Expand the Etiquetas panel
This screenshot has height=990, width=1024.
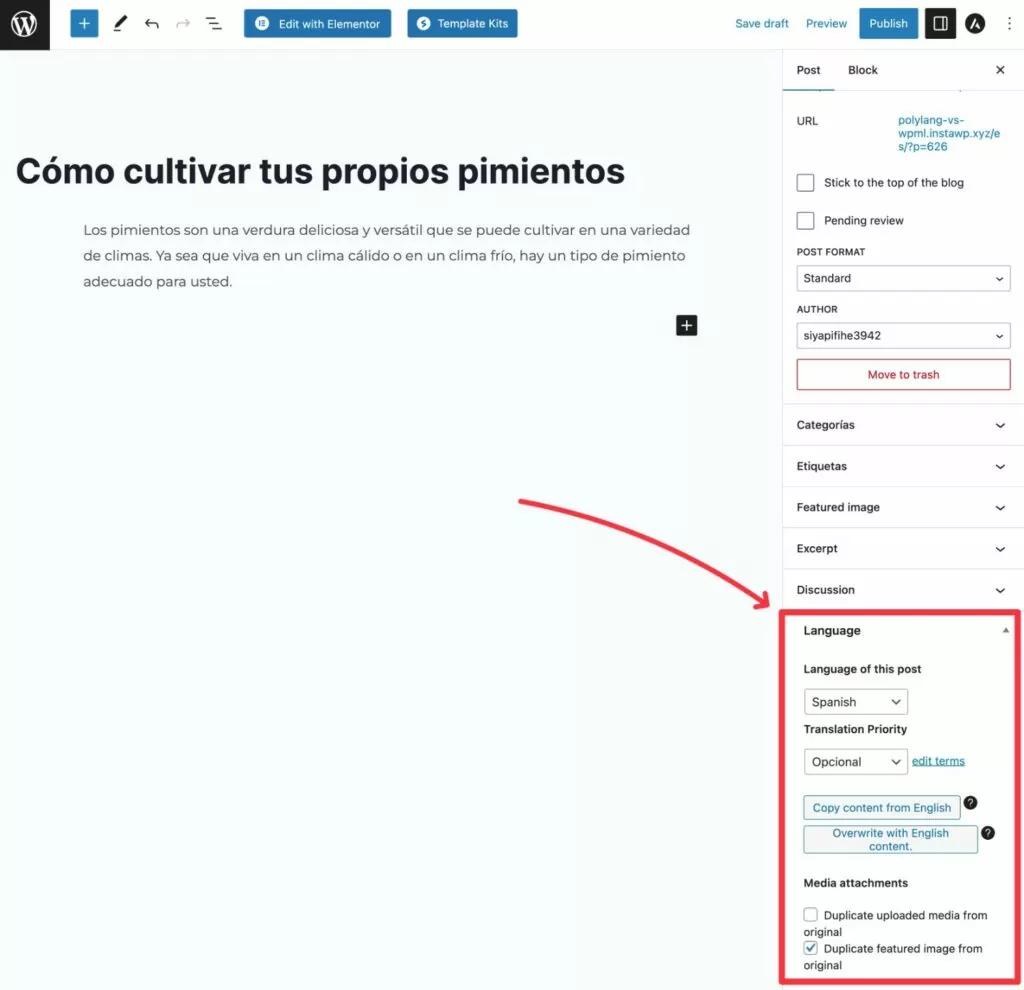pos(903,466)
